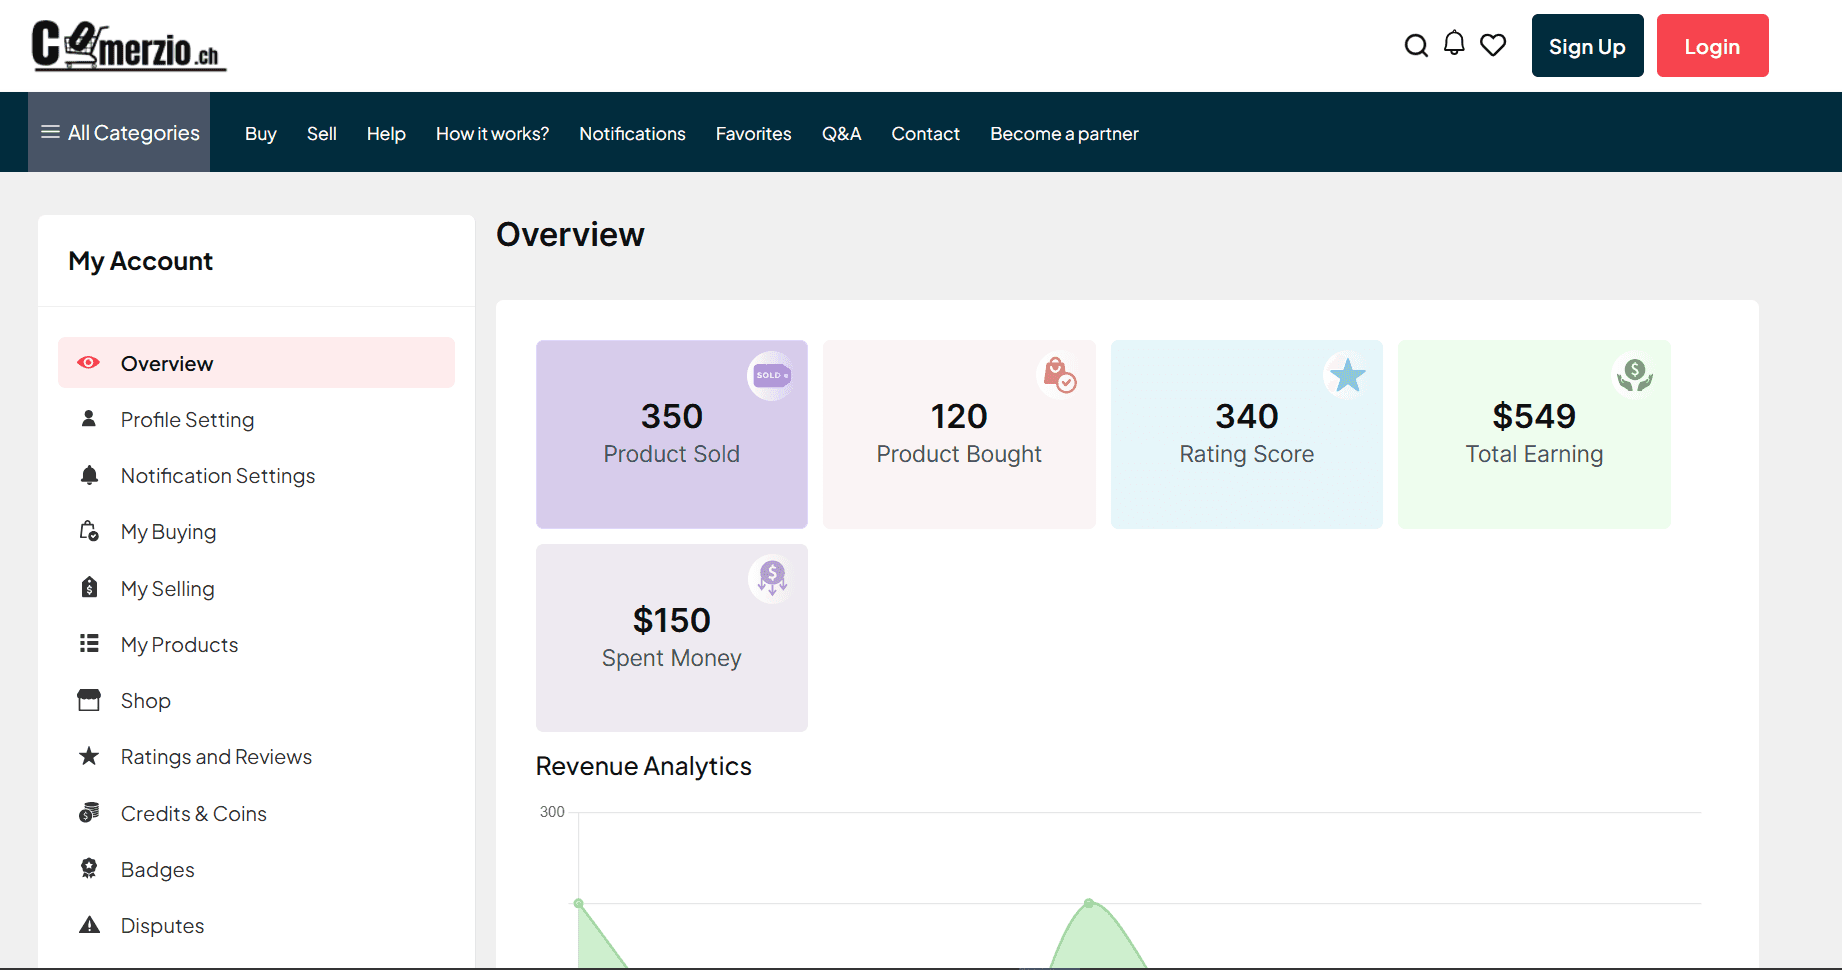Click the Sign Up button
This screenshot has height=970, width=1842.
click(x=1587, y=46)
